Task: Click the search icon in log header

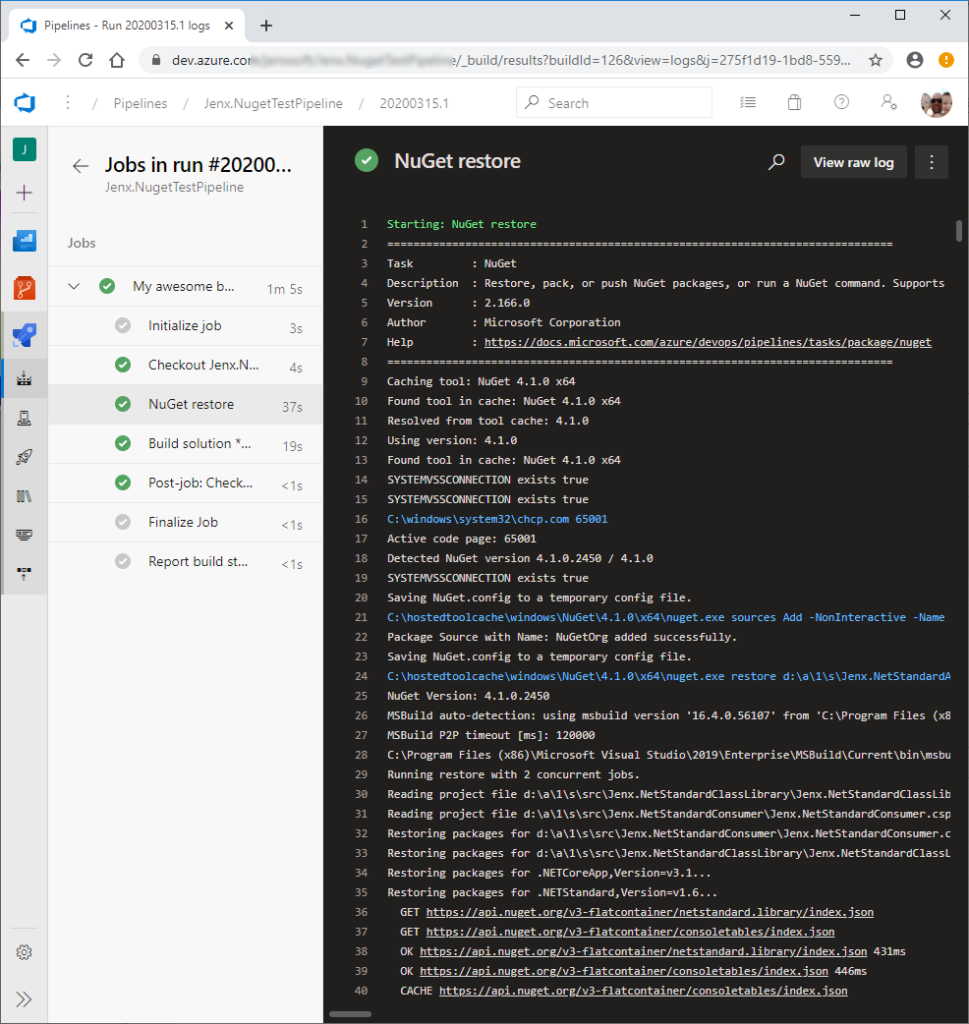Action: pyautogui.click(x=776, y=162)
